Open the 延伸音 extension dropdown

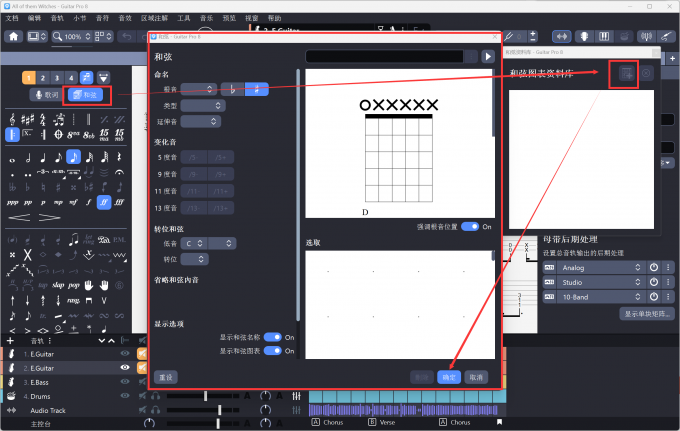coord(203,121)
